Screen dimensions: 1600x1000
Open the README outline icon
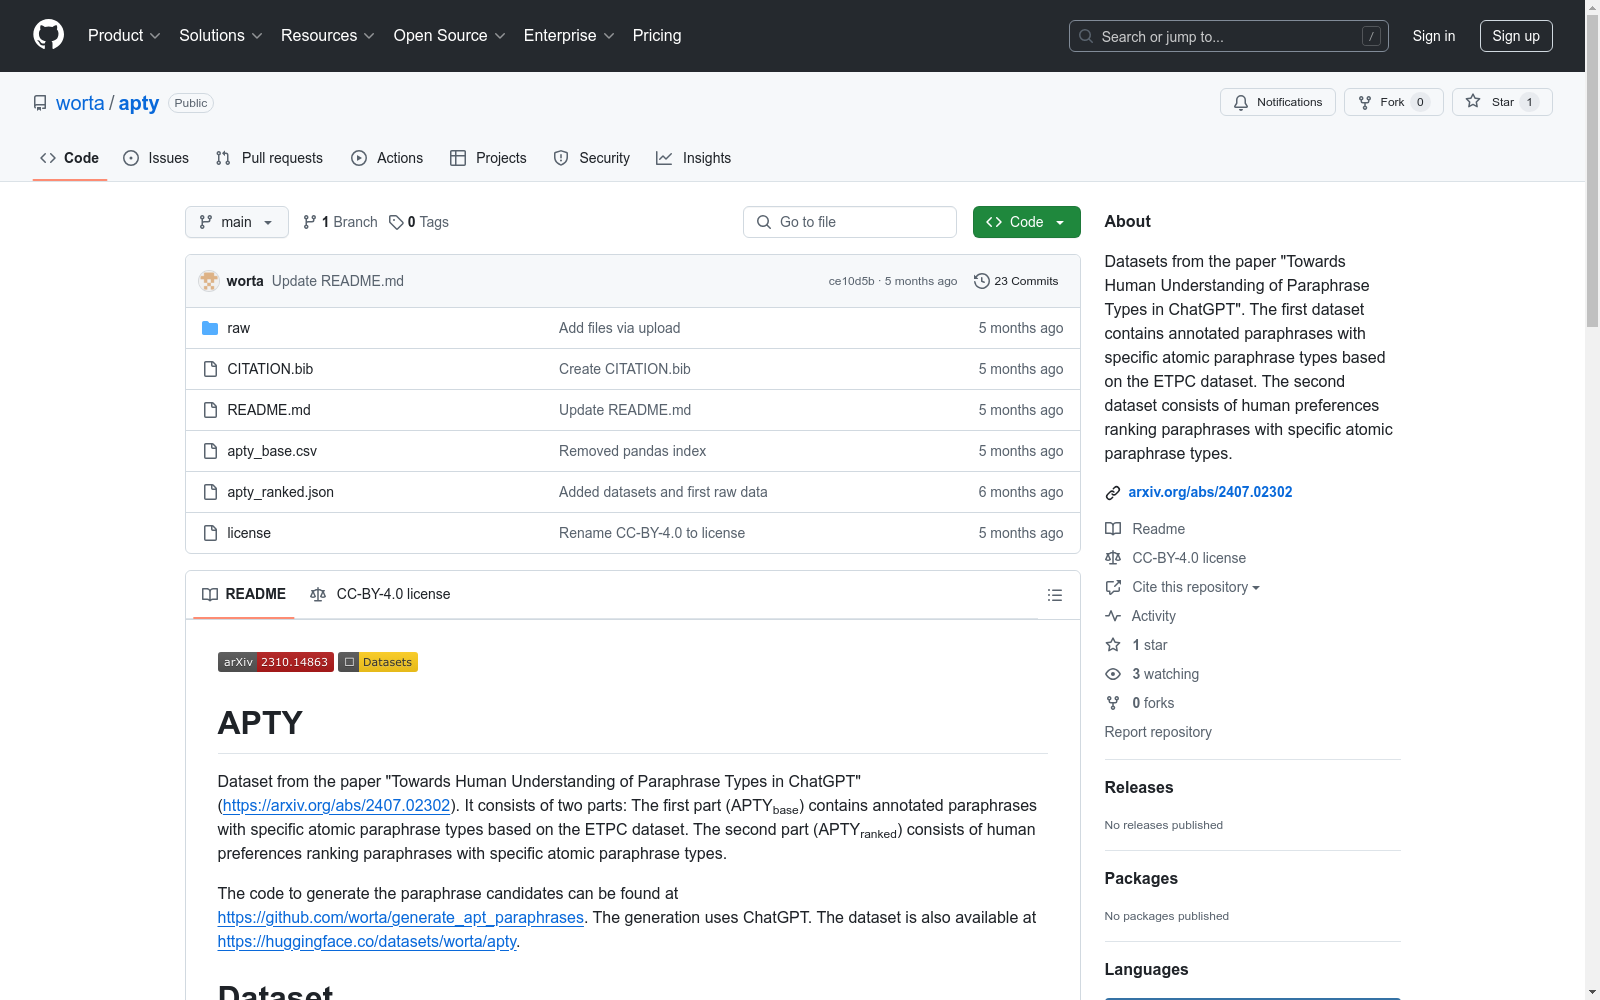[x=1054, y=595]
